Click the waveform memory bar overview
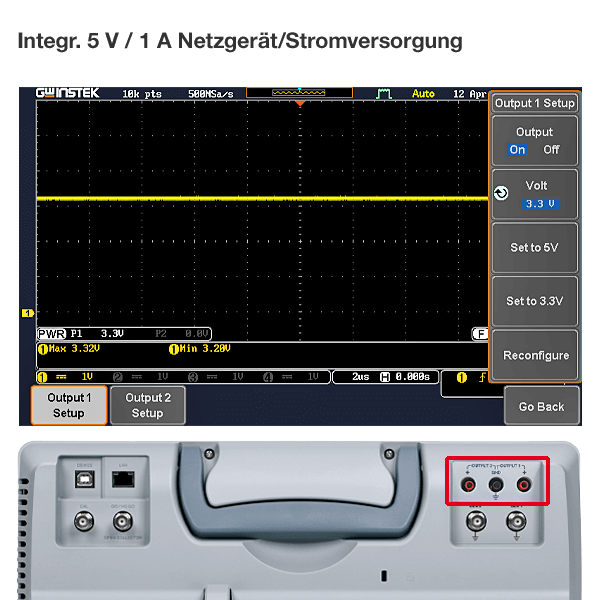Image resolution: width=600 pixels, height=600 pixels. (x=299, y=93)
